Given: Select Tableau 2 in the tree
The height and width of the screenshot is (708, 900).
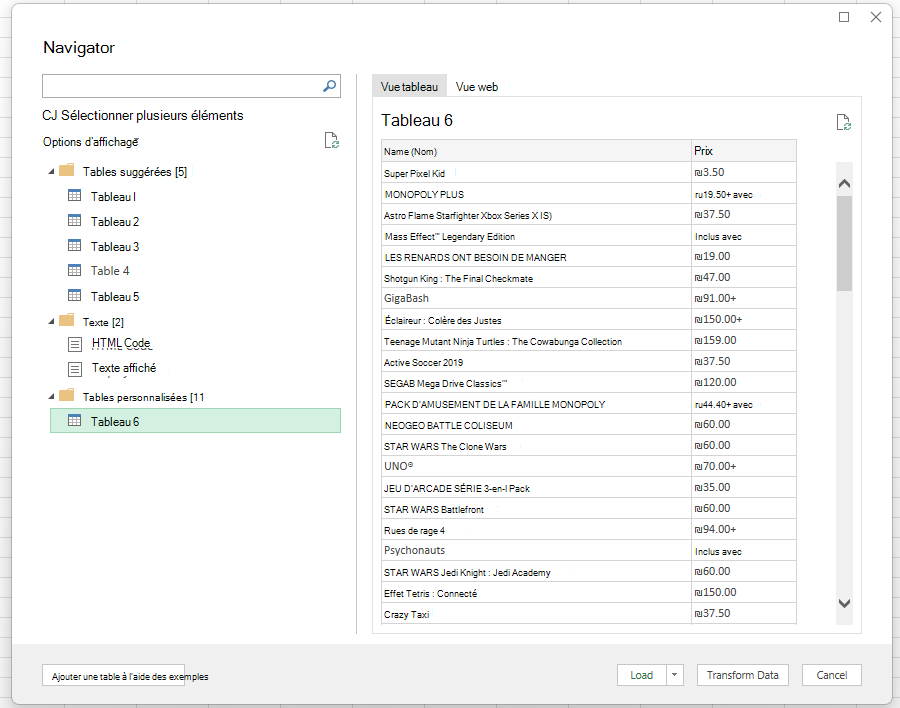Looking at the screenshot, I should 115,222.
